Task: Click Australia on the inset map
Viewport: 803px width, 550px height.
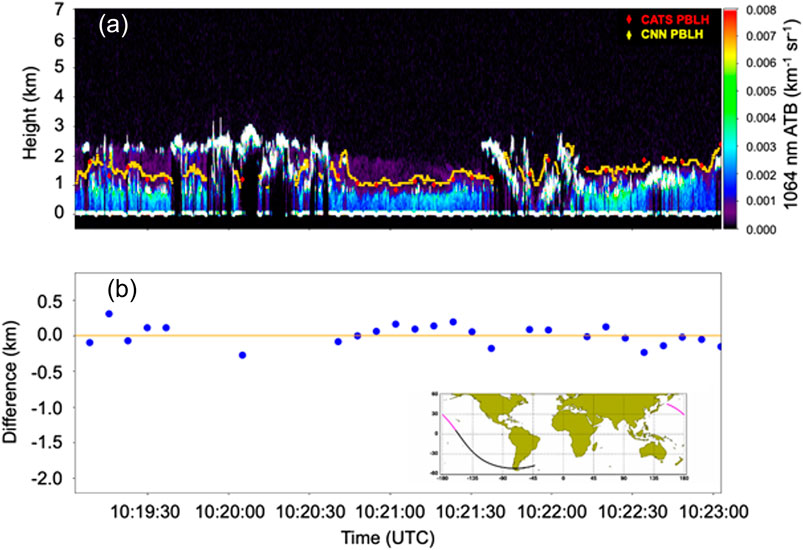Action: 653,452
